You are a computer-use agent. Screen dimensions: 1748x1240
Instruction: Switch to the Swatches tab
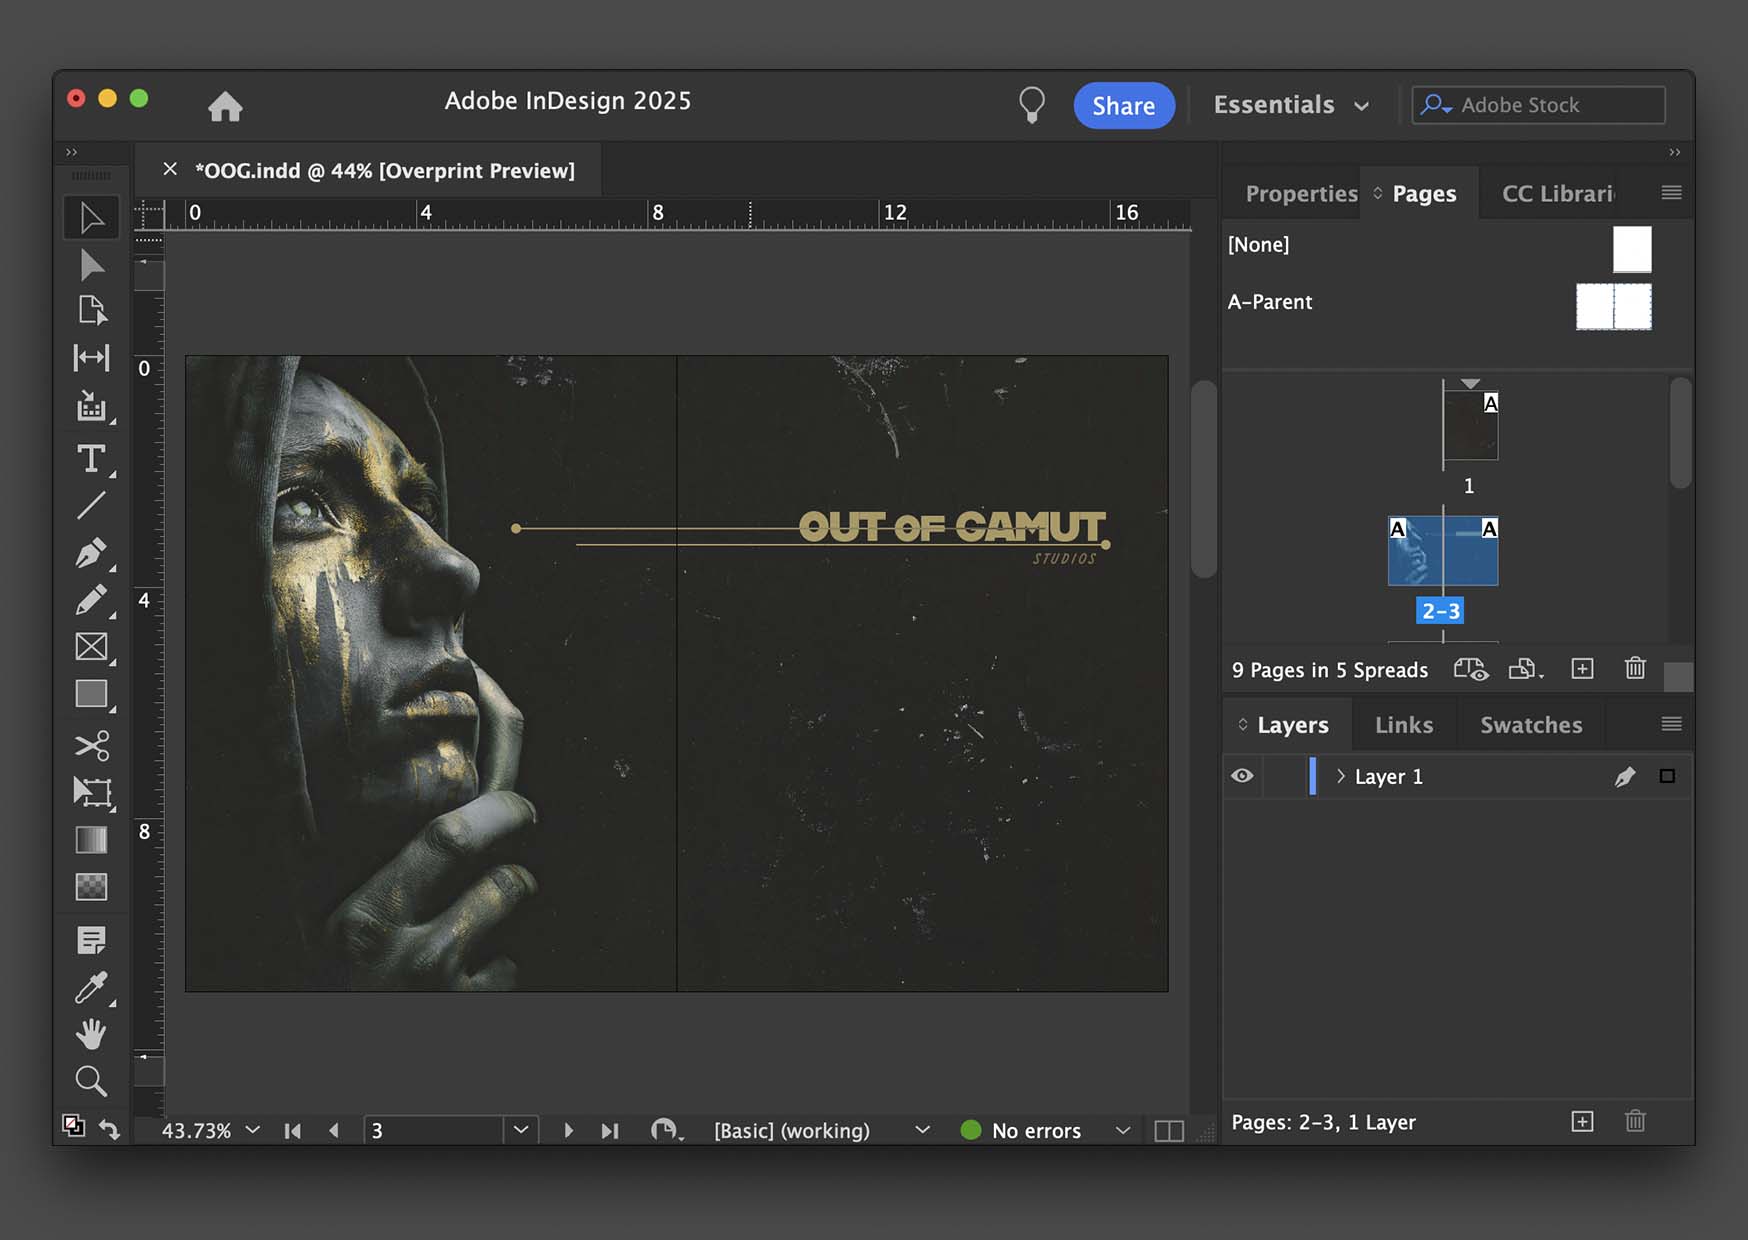coord(1531,725)
